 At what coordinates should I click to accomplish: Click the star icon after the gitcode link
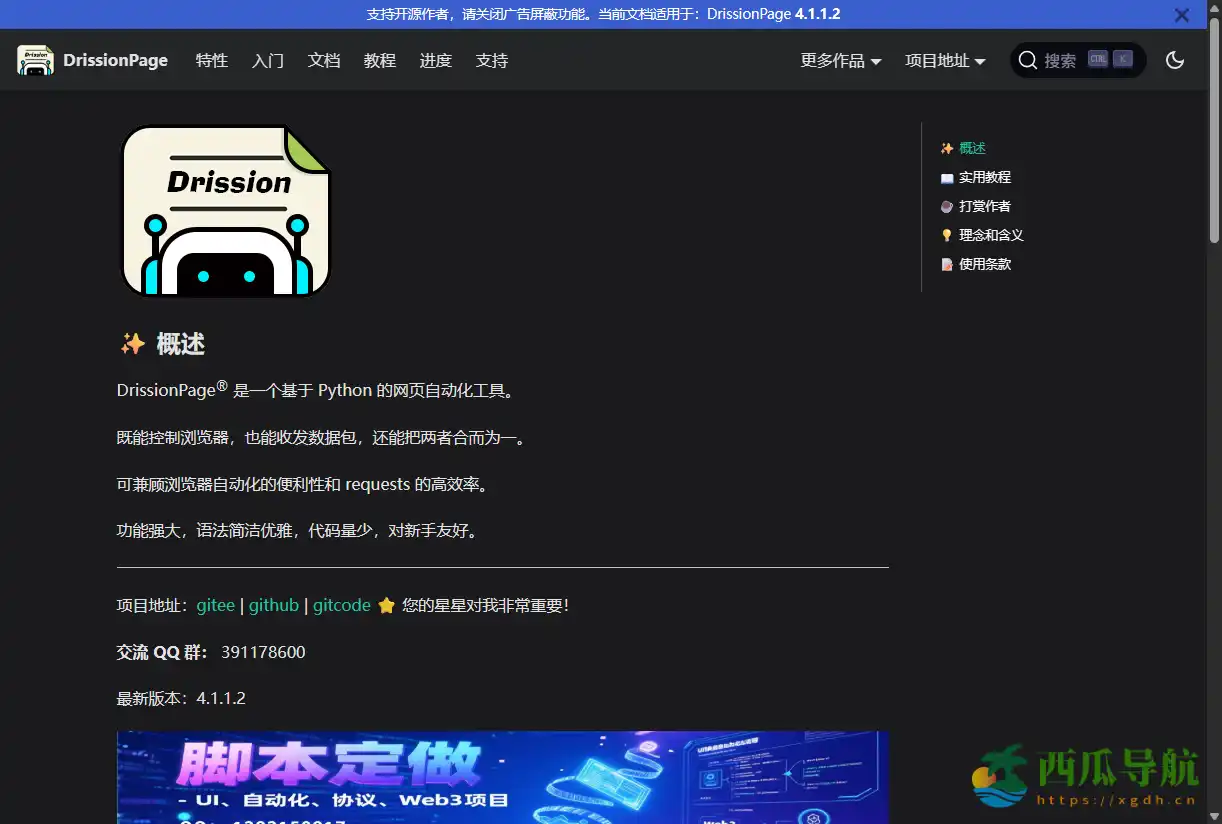tap(387, 604)
